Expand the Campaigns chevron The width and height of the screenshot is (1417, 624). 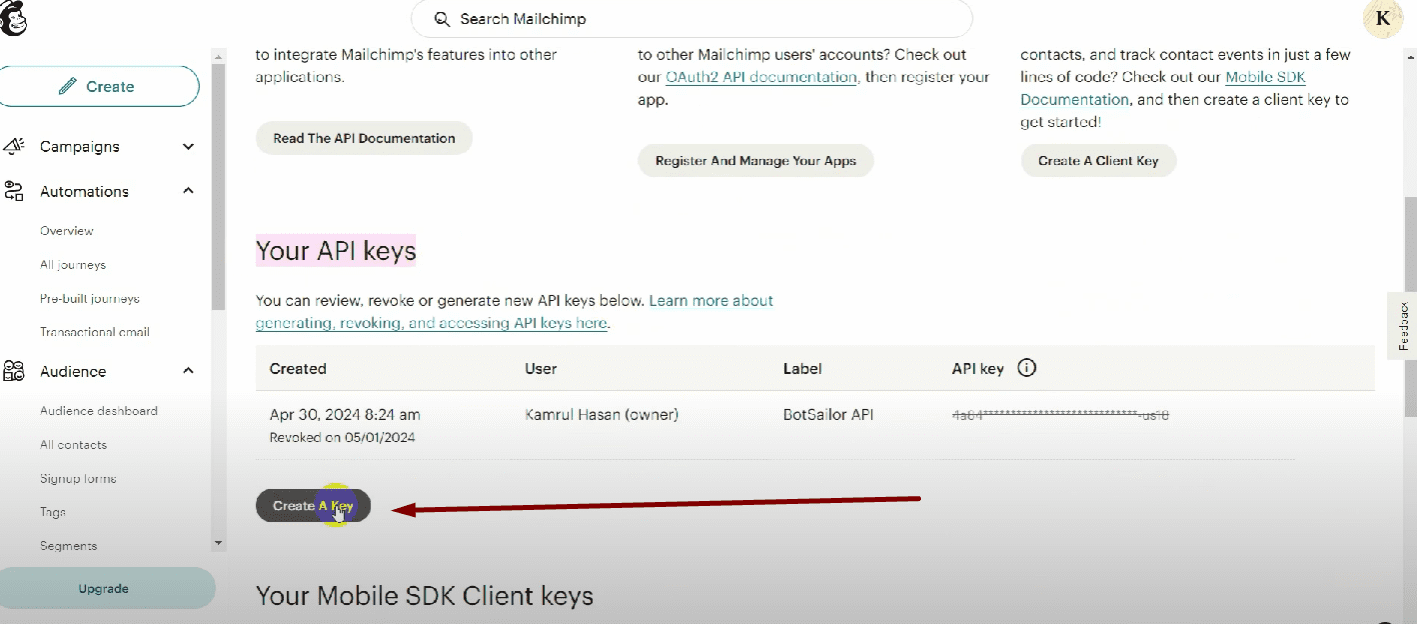pyautogui.click(x=188, y=147)
